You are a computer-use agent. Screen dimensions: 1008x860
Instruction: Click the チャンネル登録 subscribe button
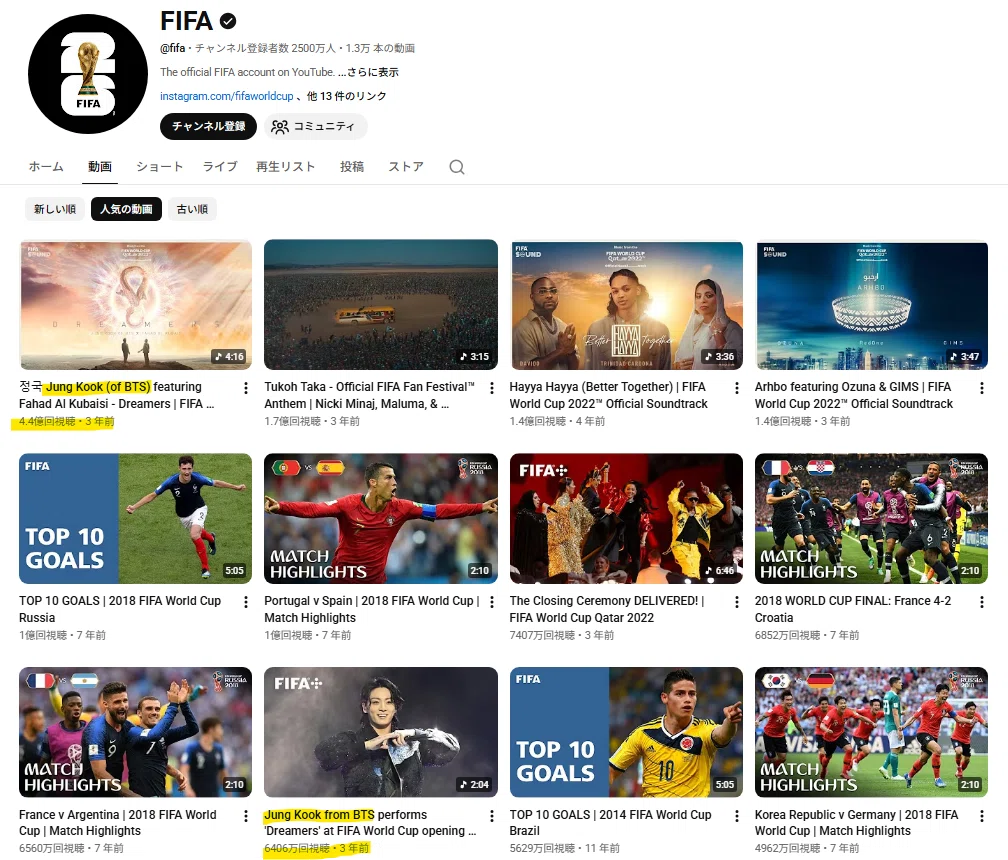(x=208, y=127)
